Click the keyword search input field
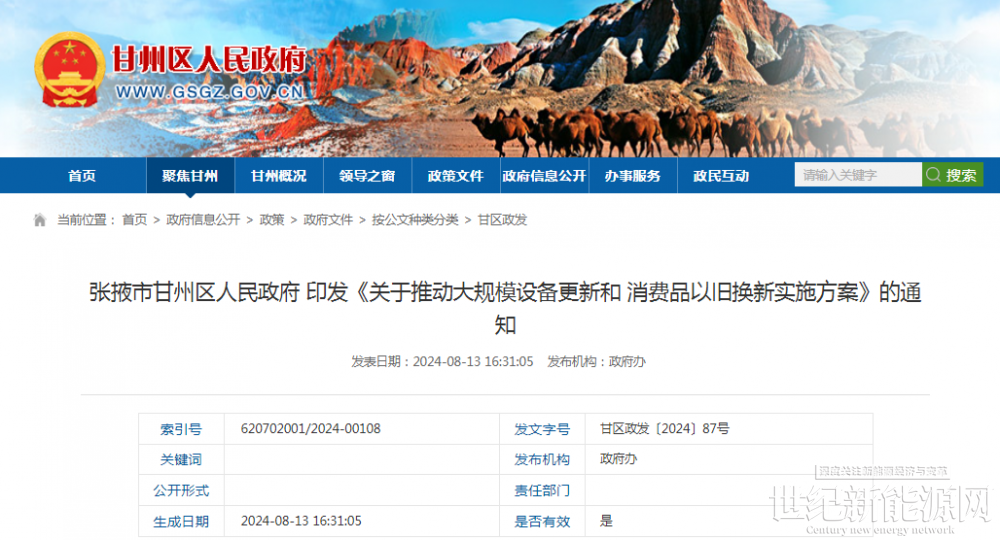1000x540 pixels. pos(857,175)
